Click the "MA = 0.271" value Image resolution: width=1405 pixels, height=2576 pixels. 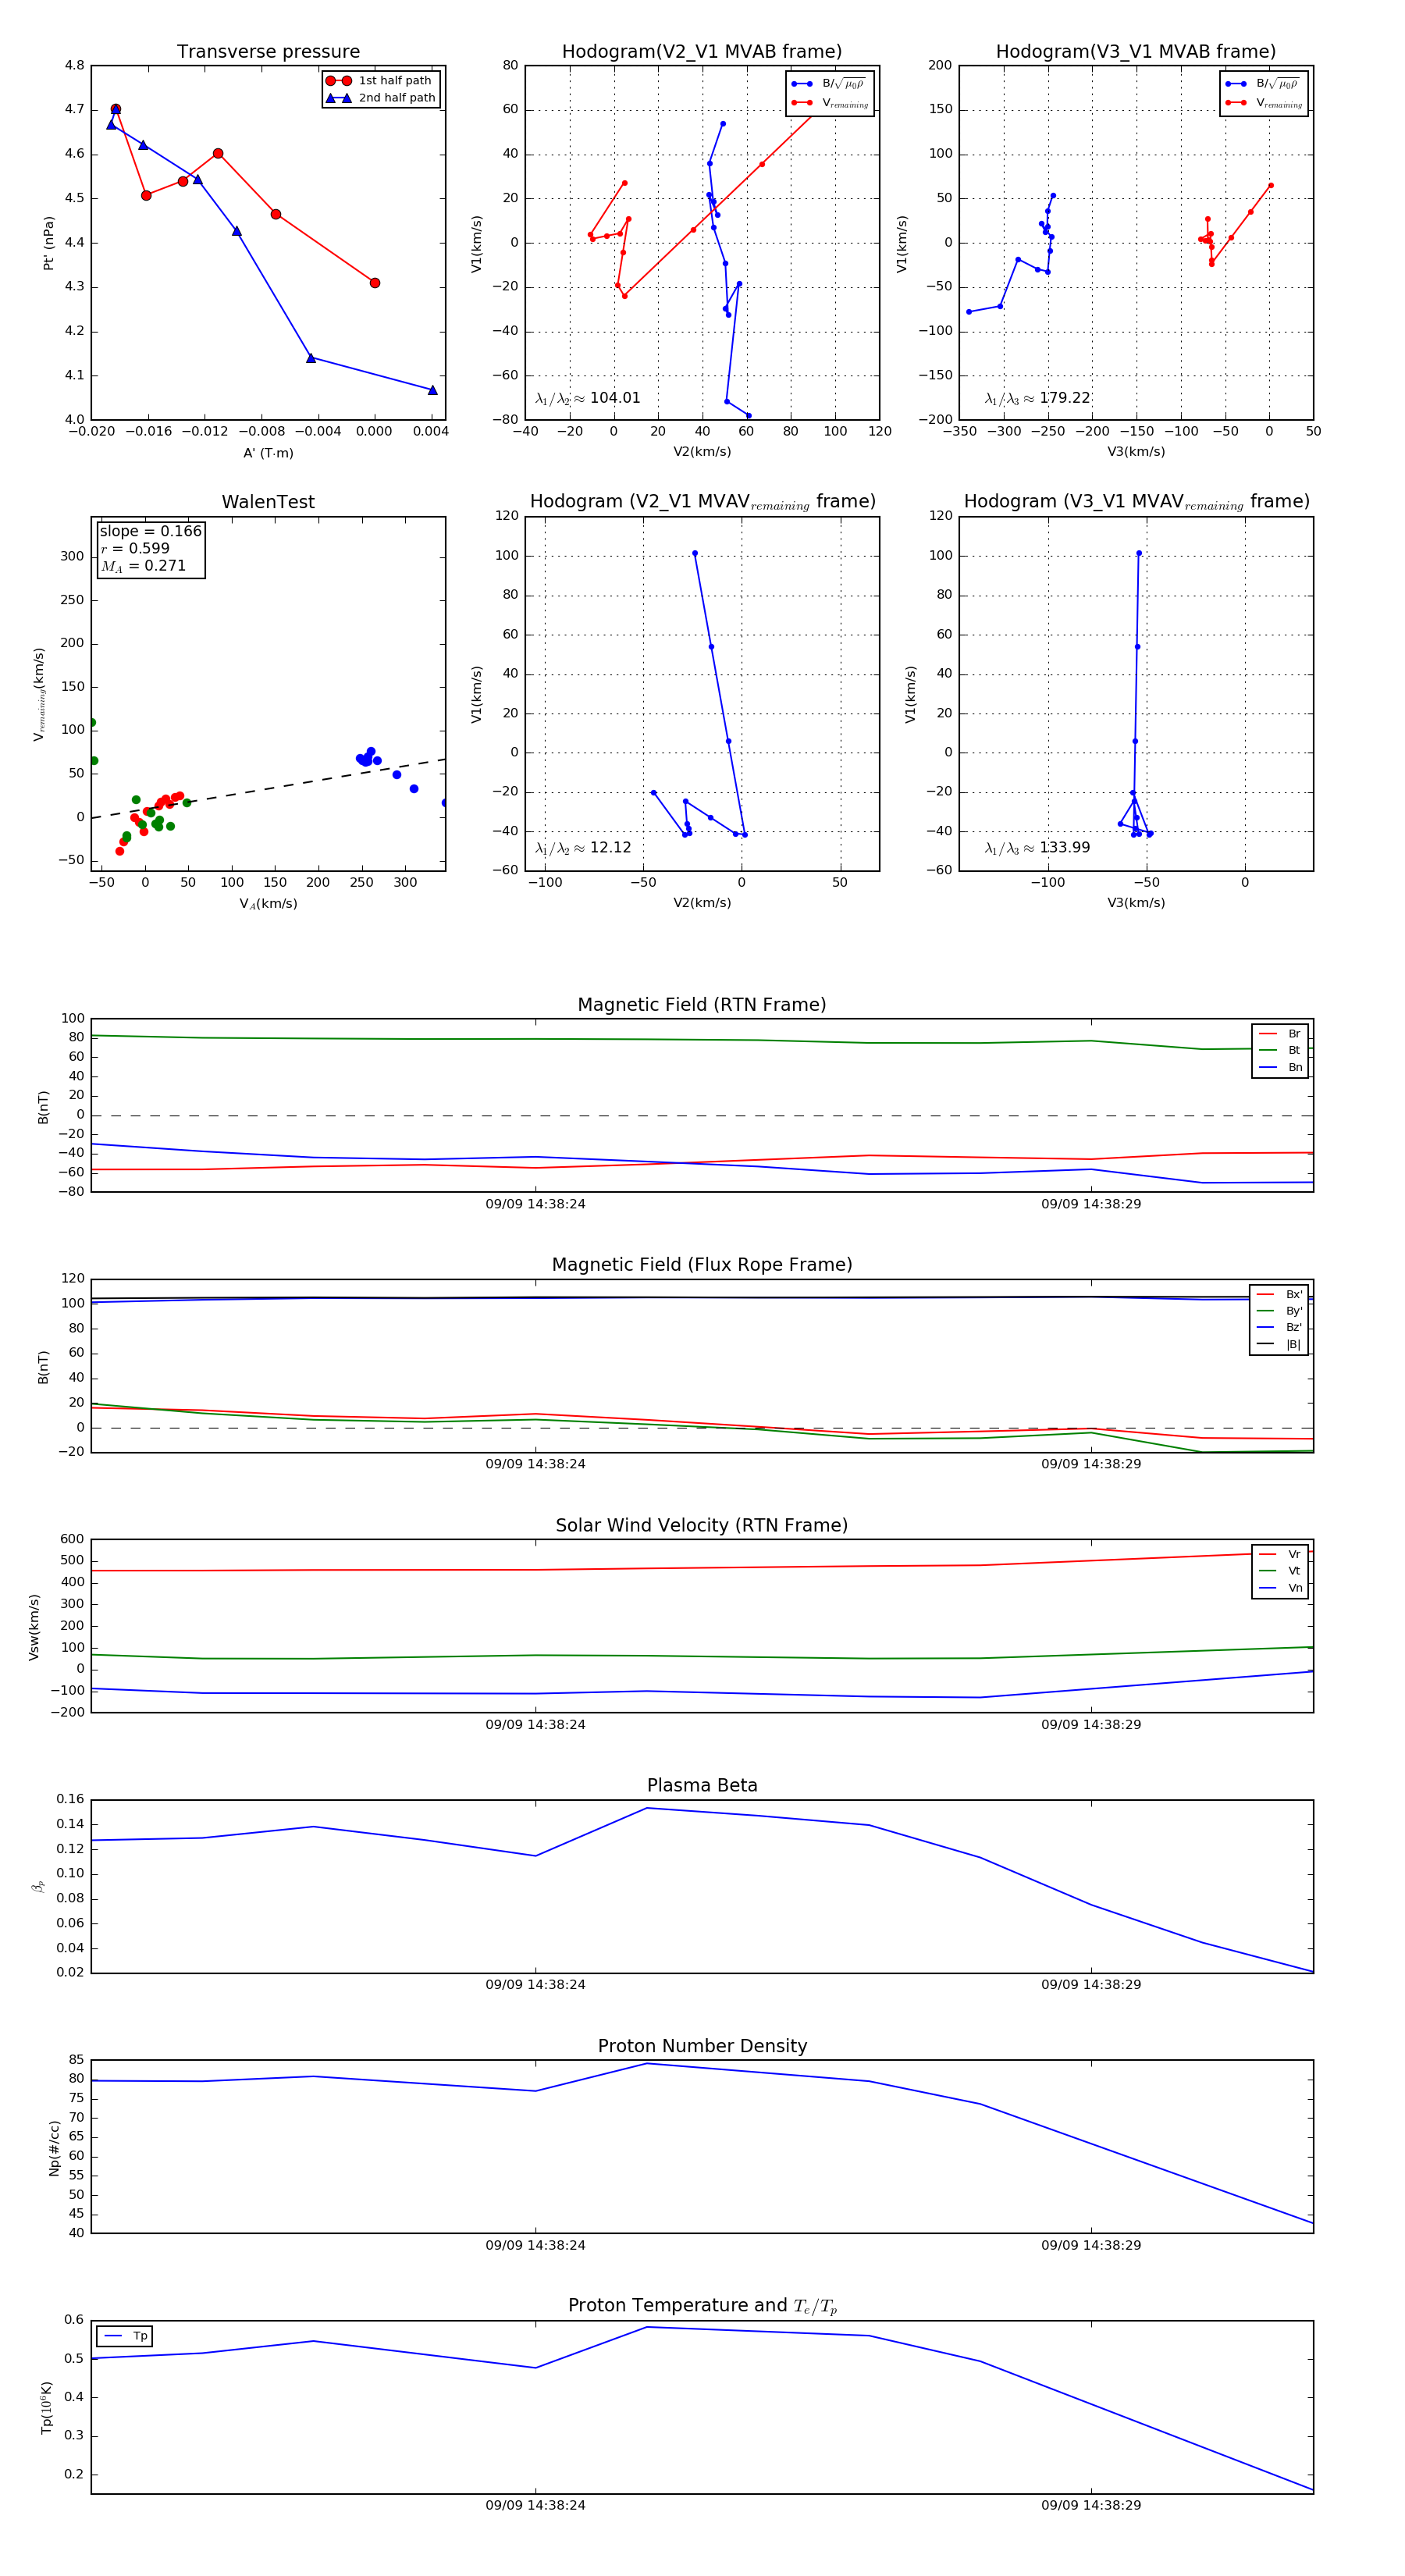[143, 566]
